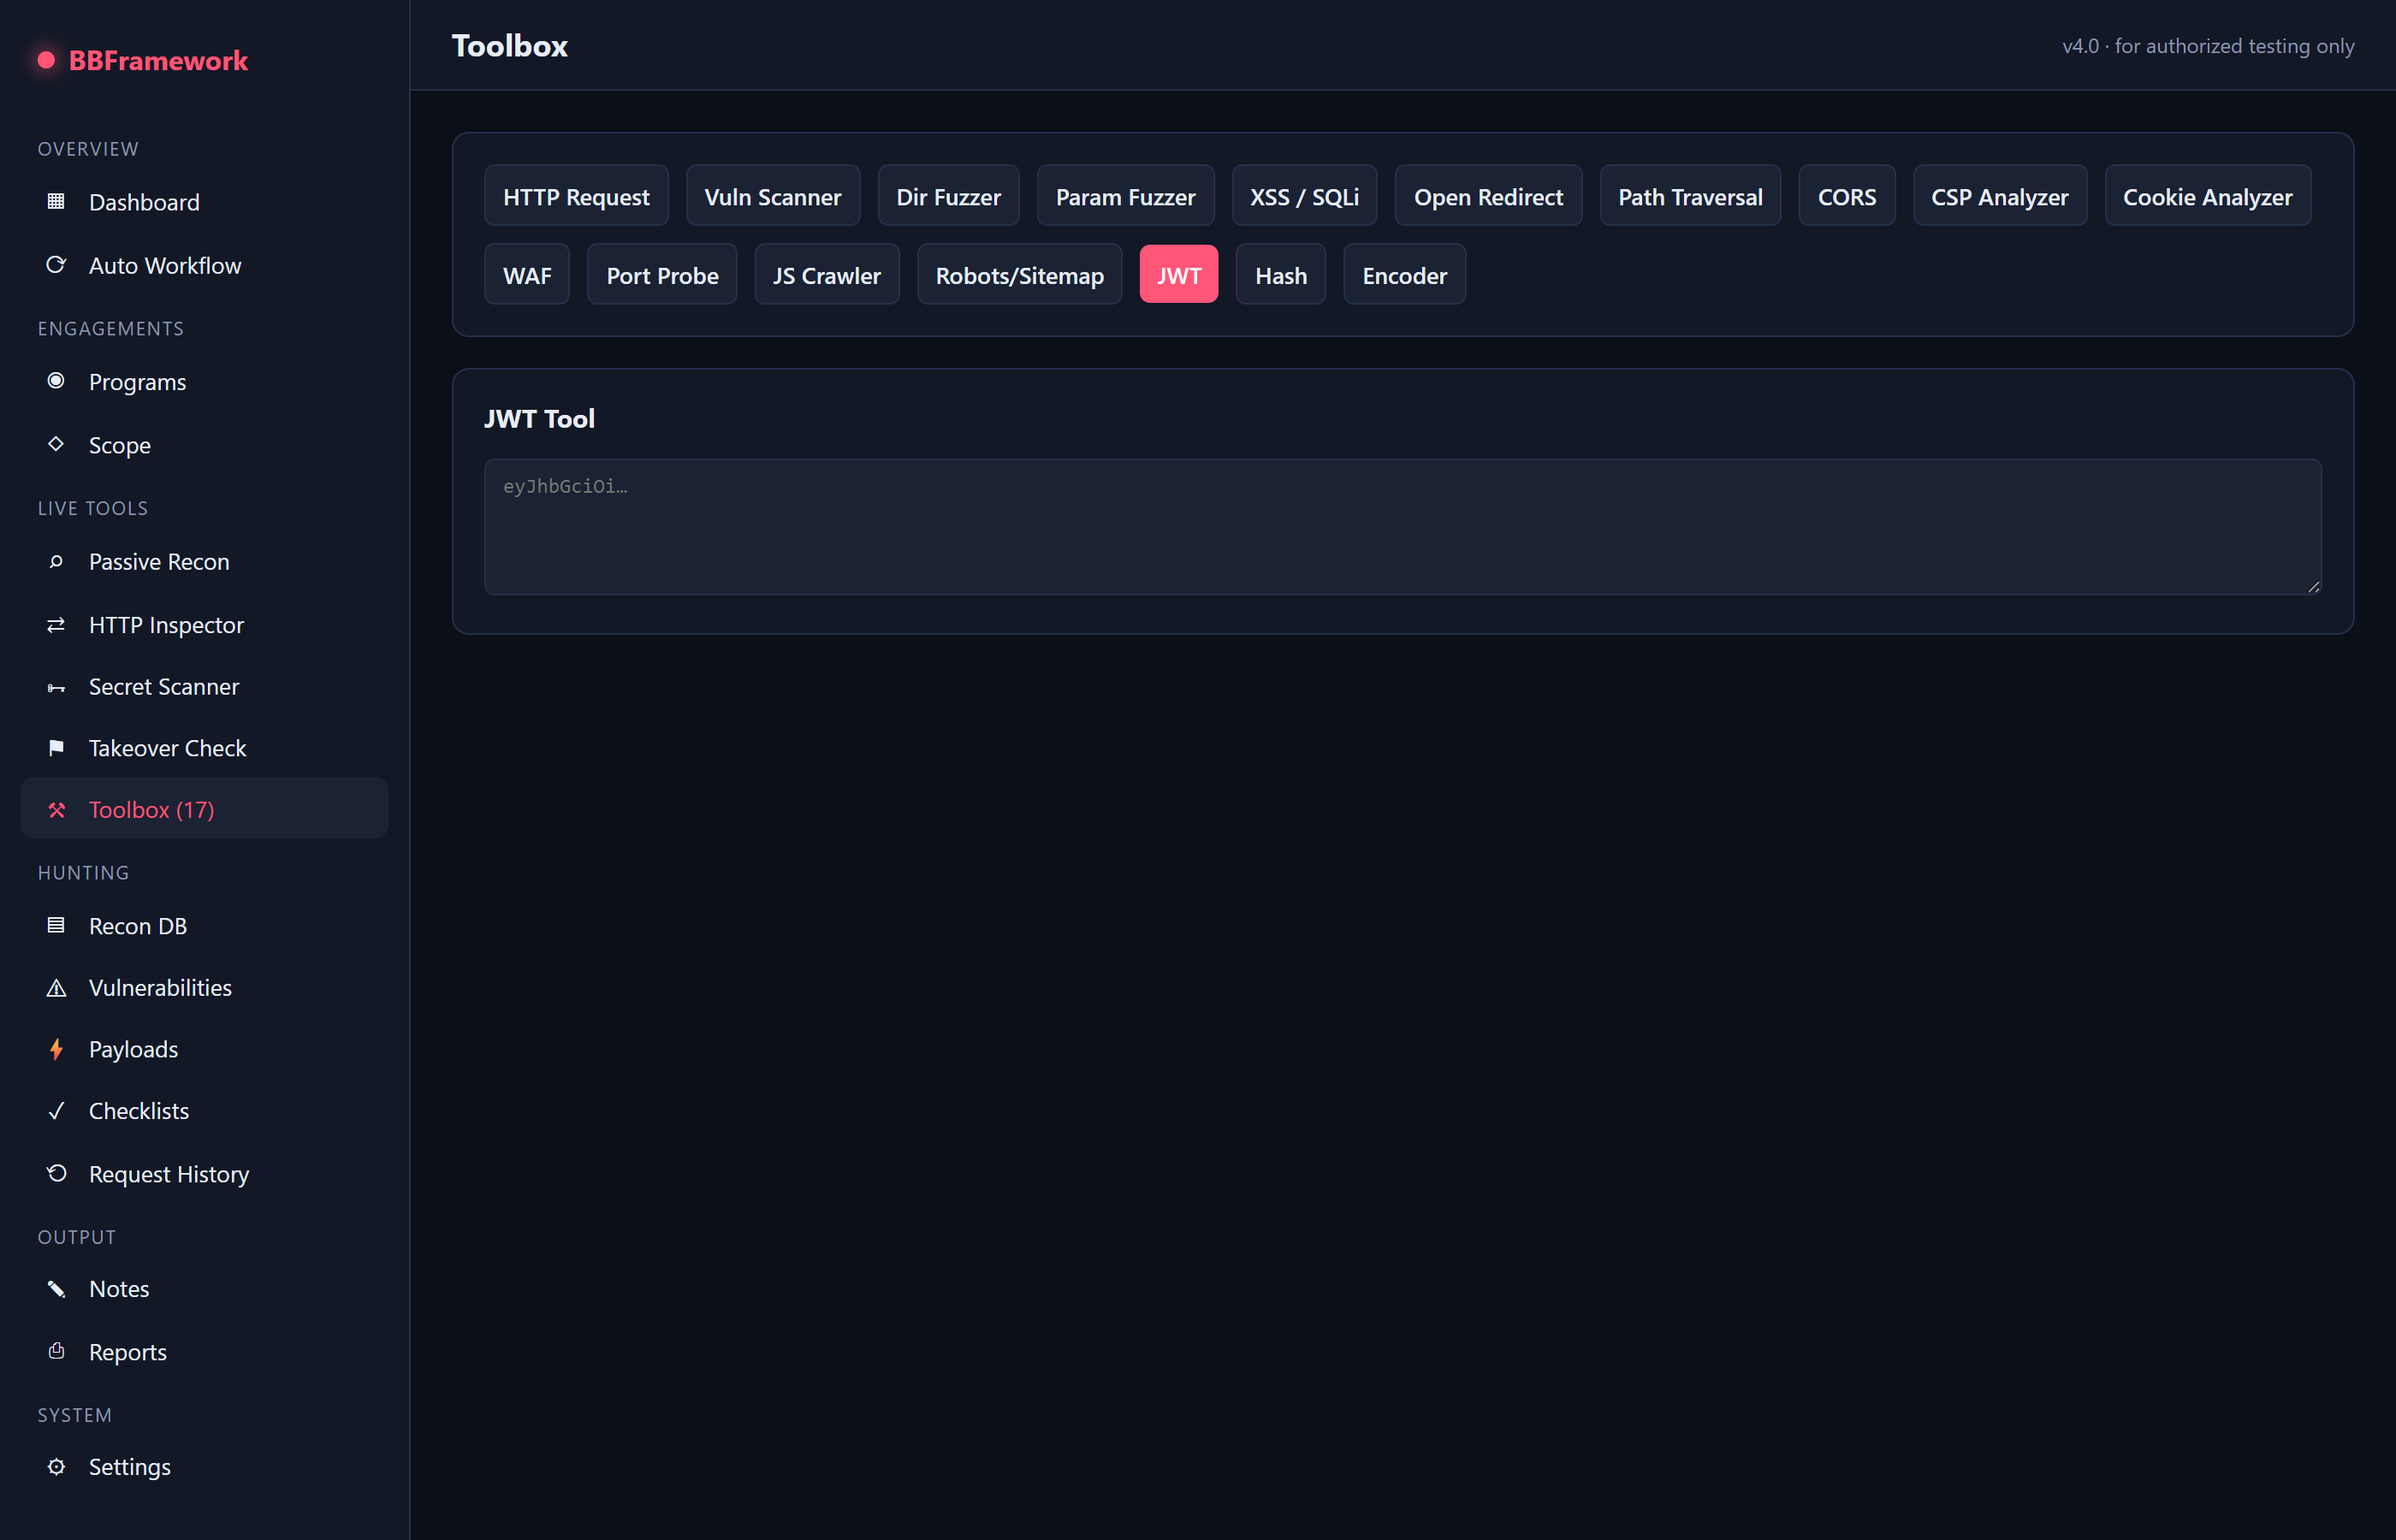This screenshot has width=2396, height=1540.
Task: Select the Dir Fuzzer tab
Action: click(x=947, y=196)
